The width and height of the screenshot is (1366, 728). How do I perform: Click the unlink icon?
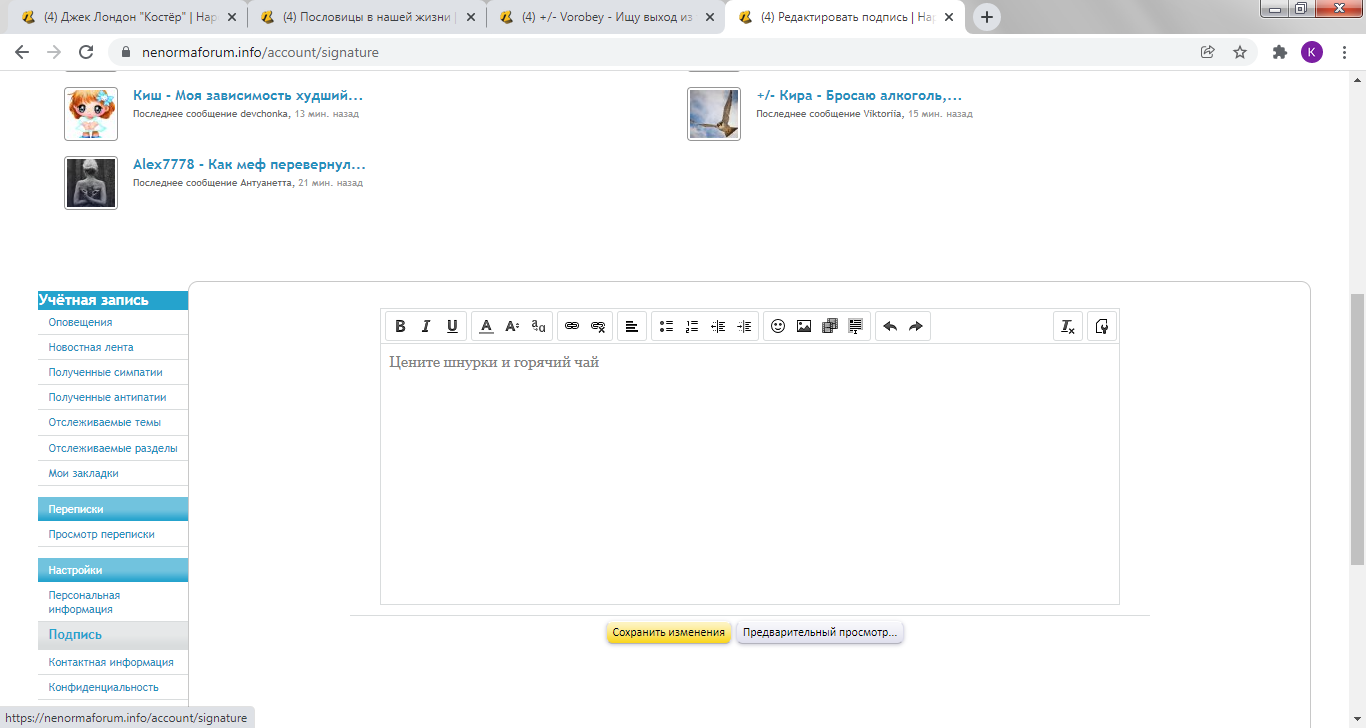[598, 326]
